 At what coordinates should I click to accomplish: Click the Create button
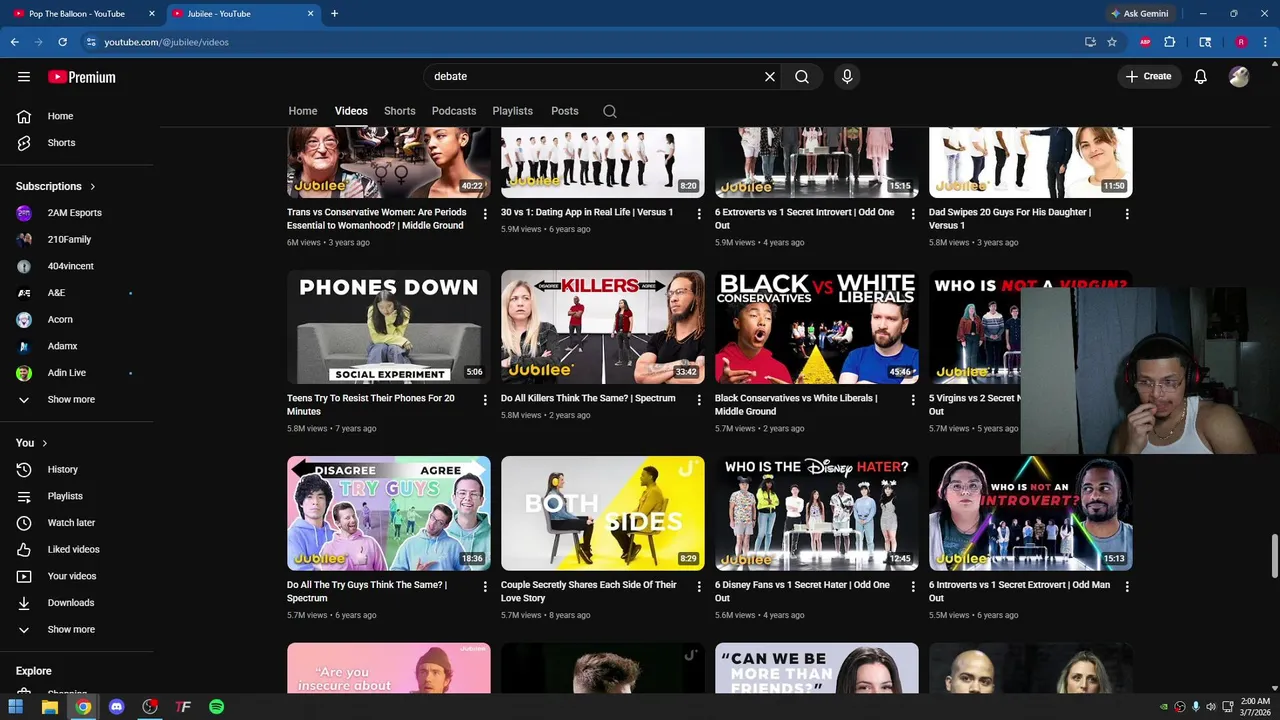click(x=1148, y=76)
